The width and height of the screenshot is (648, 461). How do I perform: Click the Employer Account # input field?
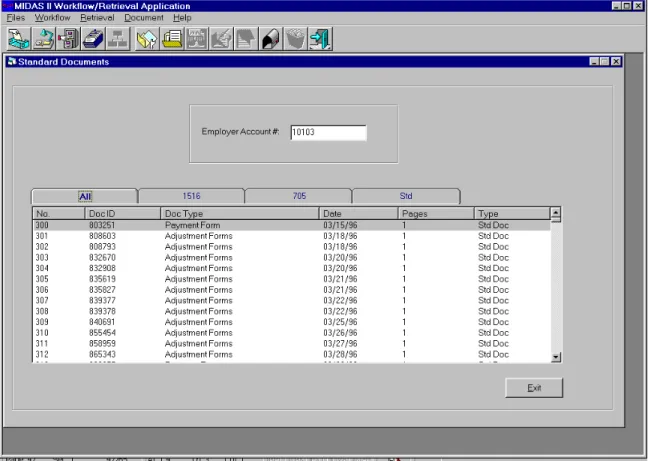328,133
